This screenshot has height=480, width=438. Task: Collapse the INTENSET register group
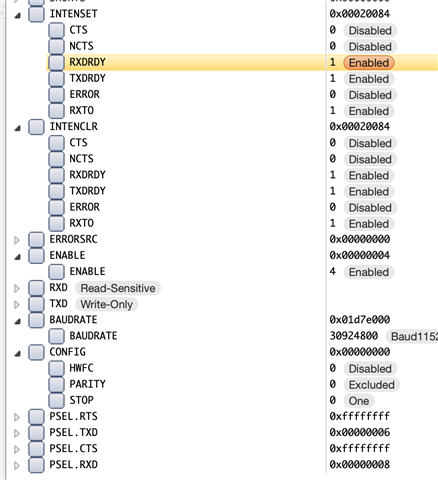pos(18,15)
